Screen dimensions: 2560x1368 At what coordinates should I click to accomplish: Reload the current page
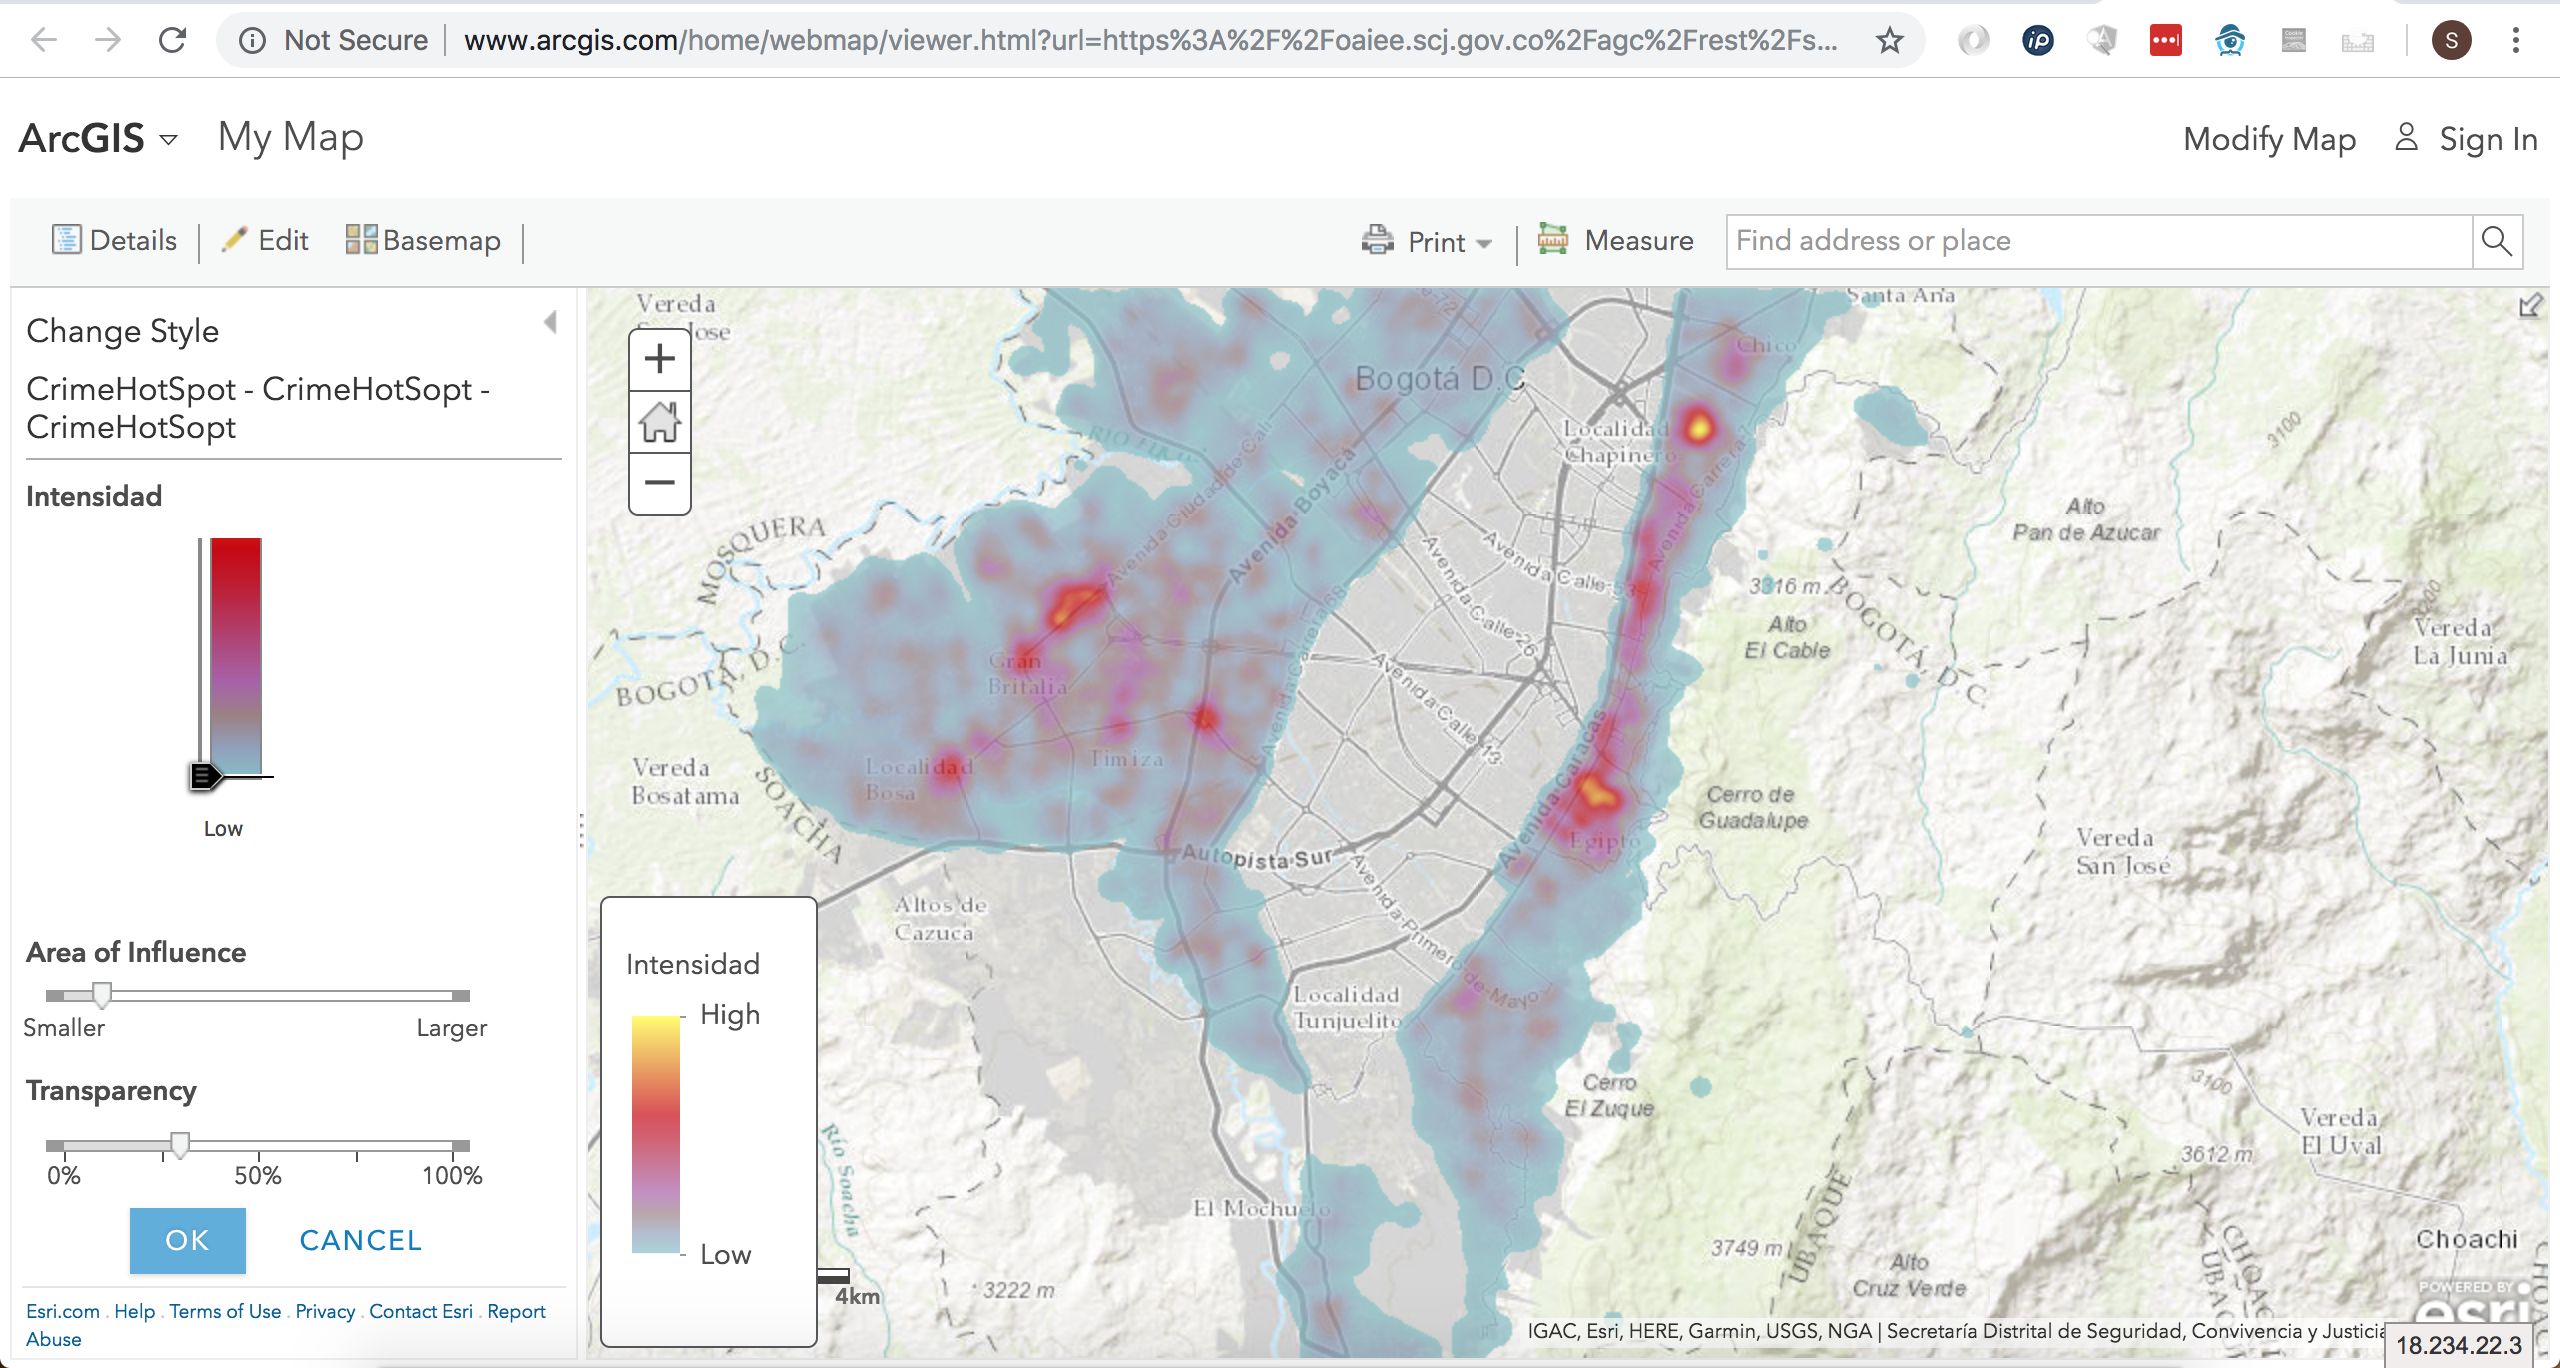click(x=173, y=40)
